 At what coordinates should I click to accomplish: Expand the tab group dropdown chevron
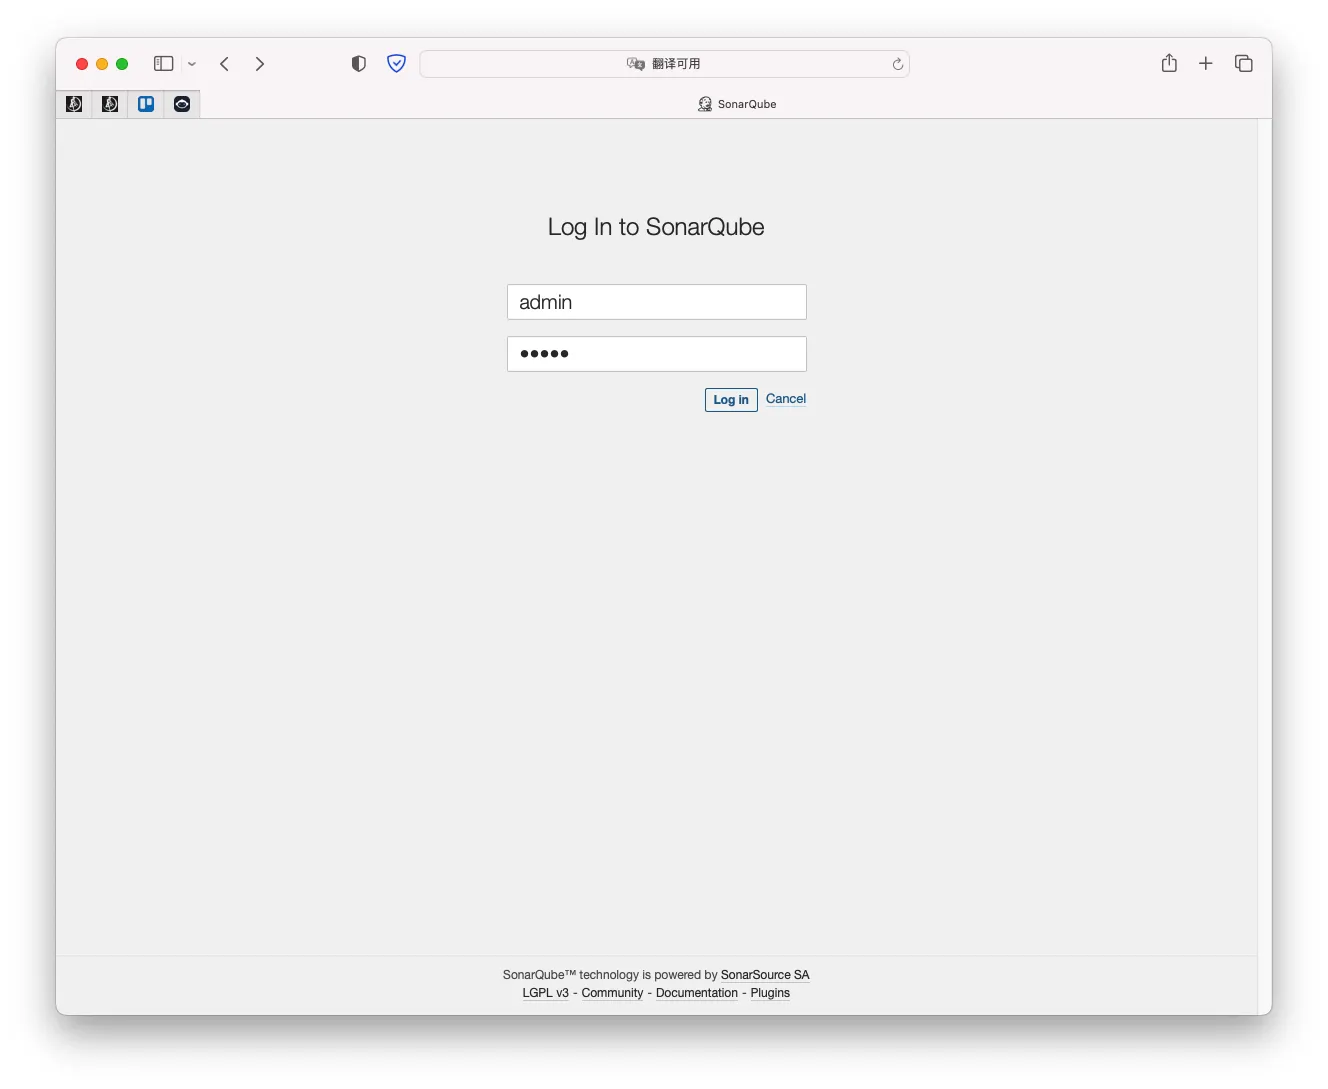[x=192, y=64]
